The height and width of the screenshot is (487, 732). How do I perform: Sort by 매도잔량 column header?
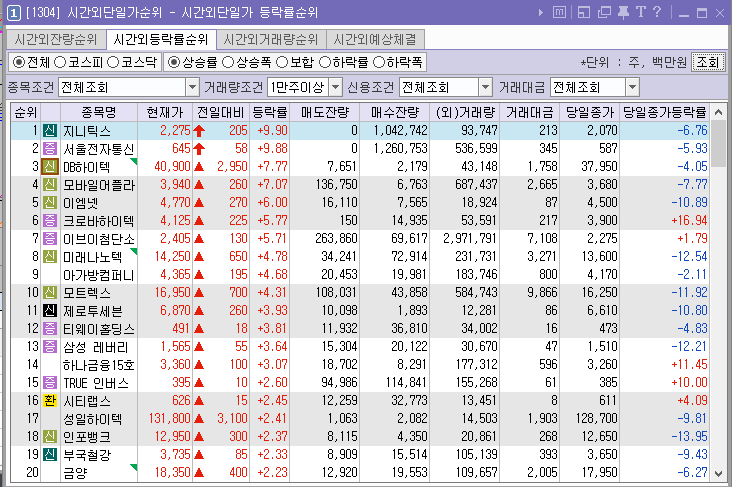[325, 113]
